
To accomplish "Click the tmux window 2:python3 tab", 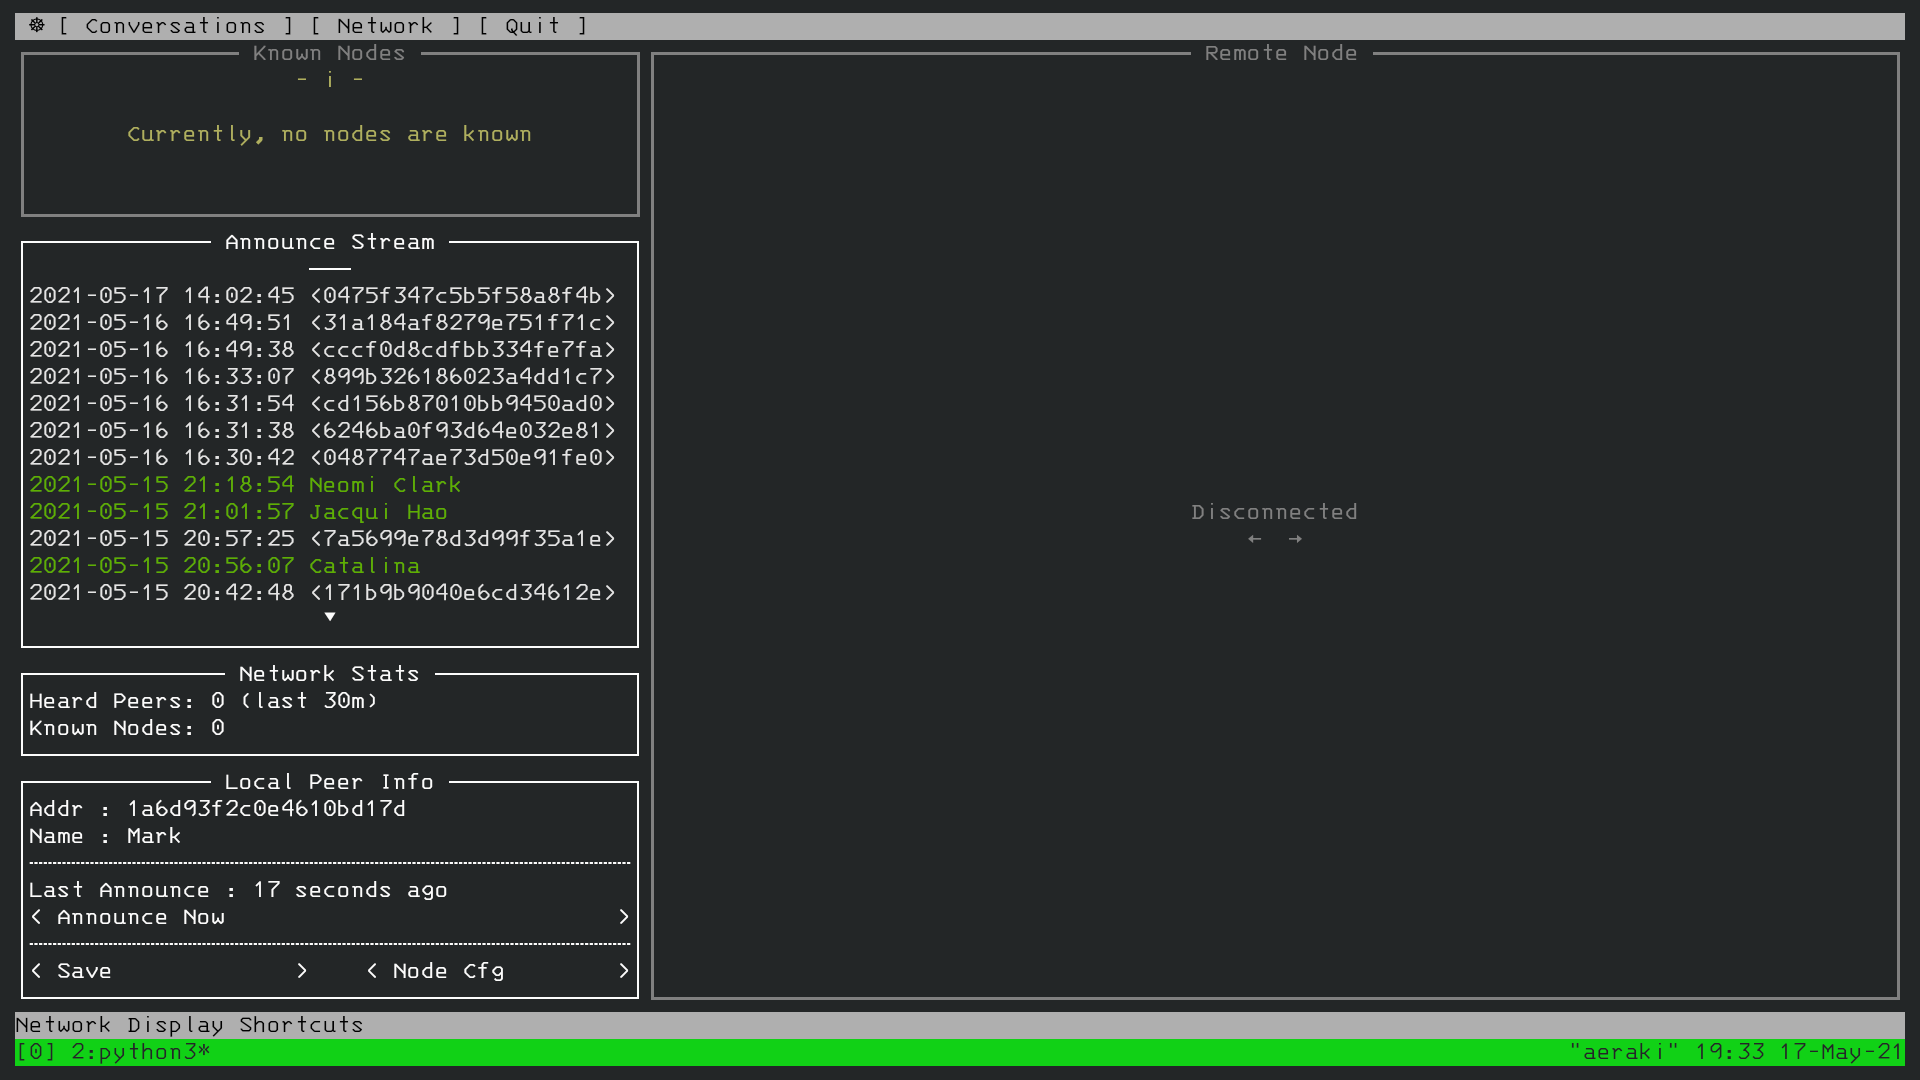I will (140, 1052).
